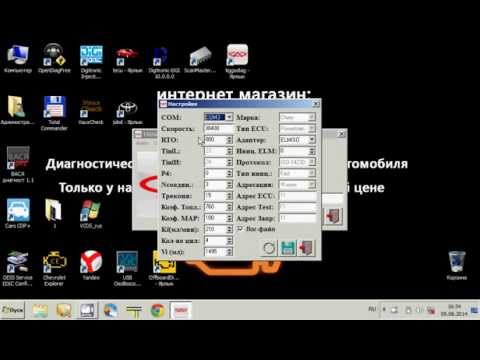
Task: Open the Digitronic Injection desktop shortcut
Action: pos(91,62)
